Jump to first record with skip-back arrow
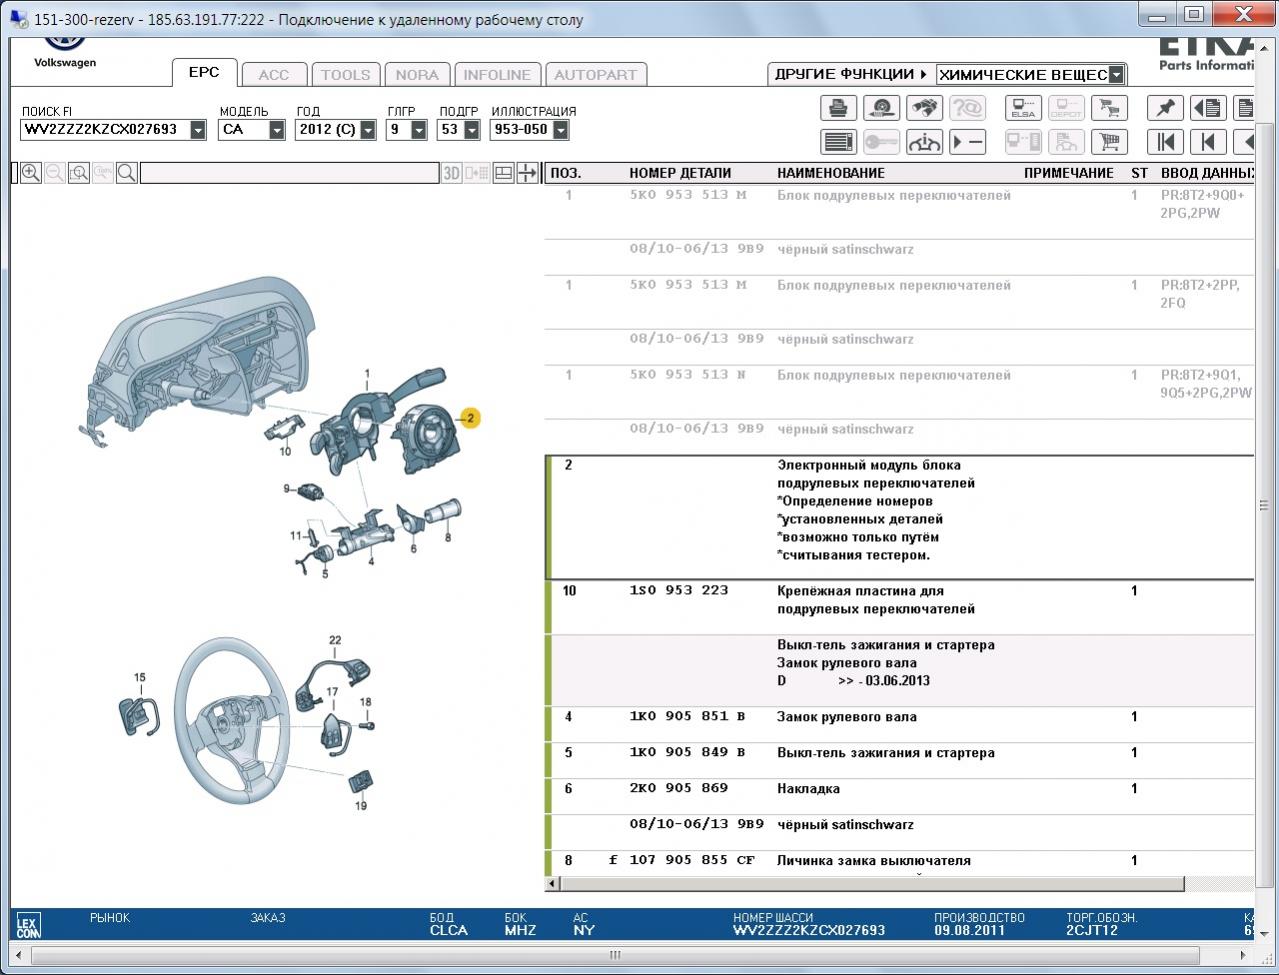 (x=1165, y=142)
